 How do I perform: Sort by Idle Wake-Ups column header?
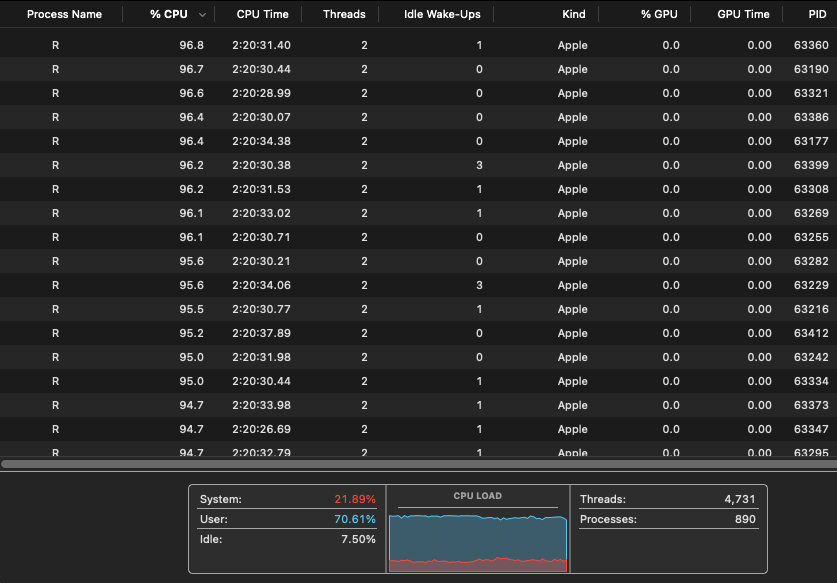(441, 14)
